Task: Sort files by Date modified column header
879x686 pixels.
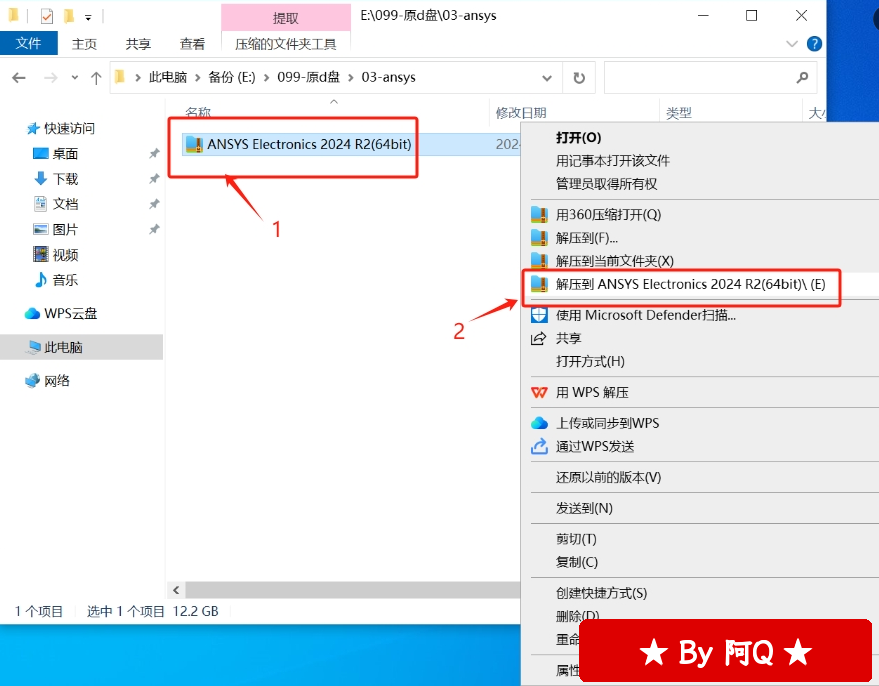Action: click(x=521, y=113)
